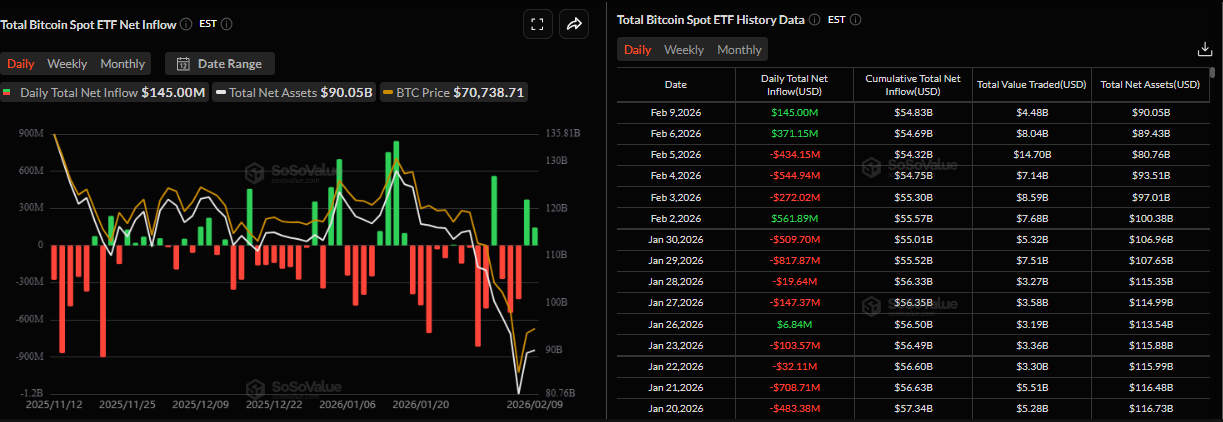
Task: Toggle the Total Net Assets line series
Action: (295, 93)
